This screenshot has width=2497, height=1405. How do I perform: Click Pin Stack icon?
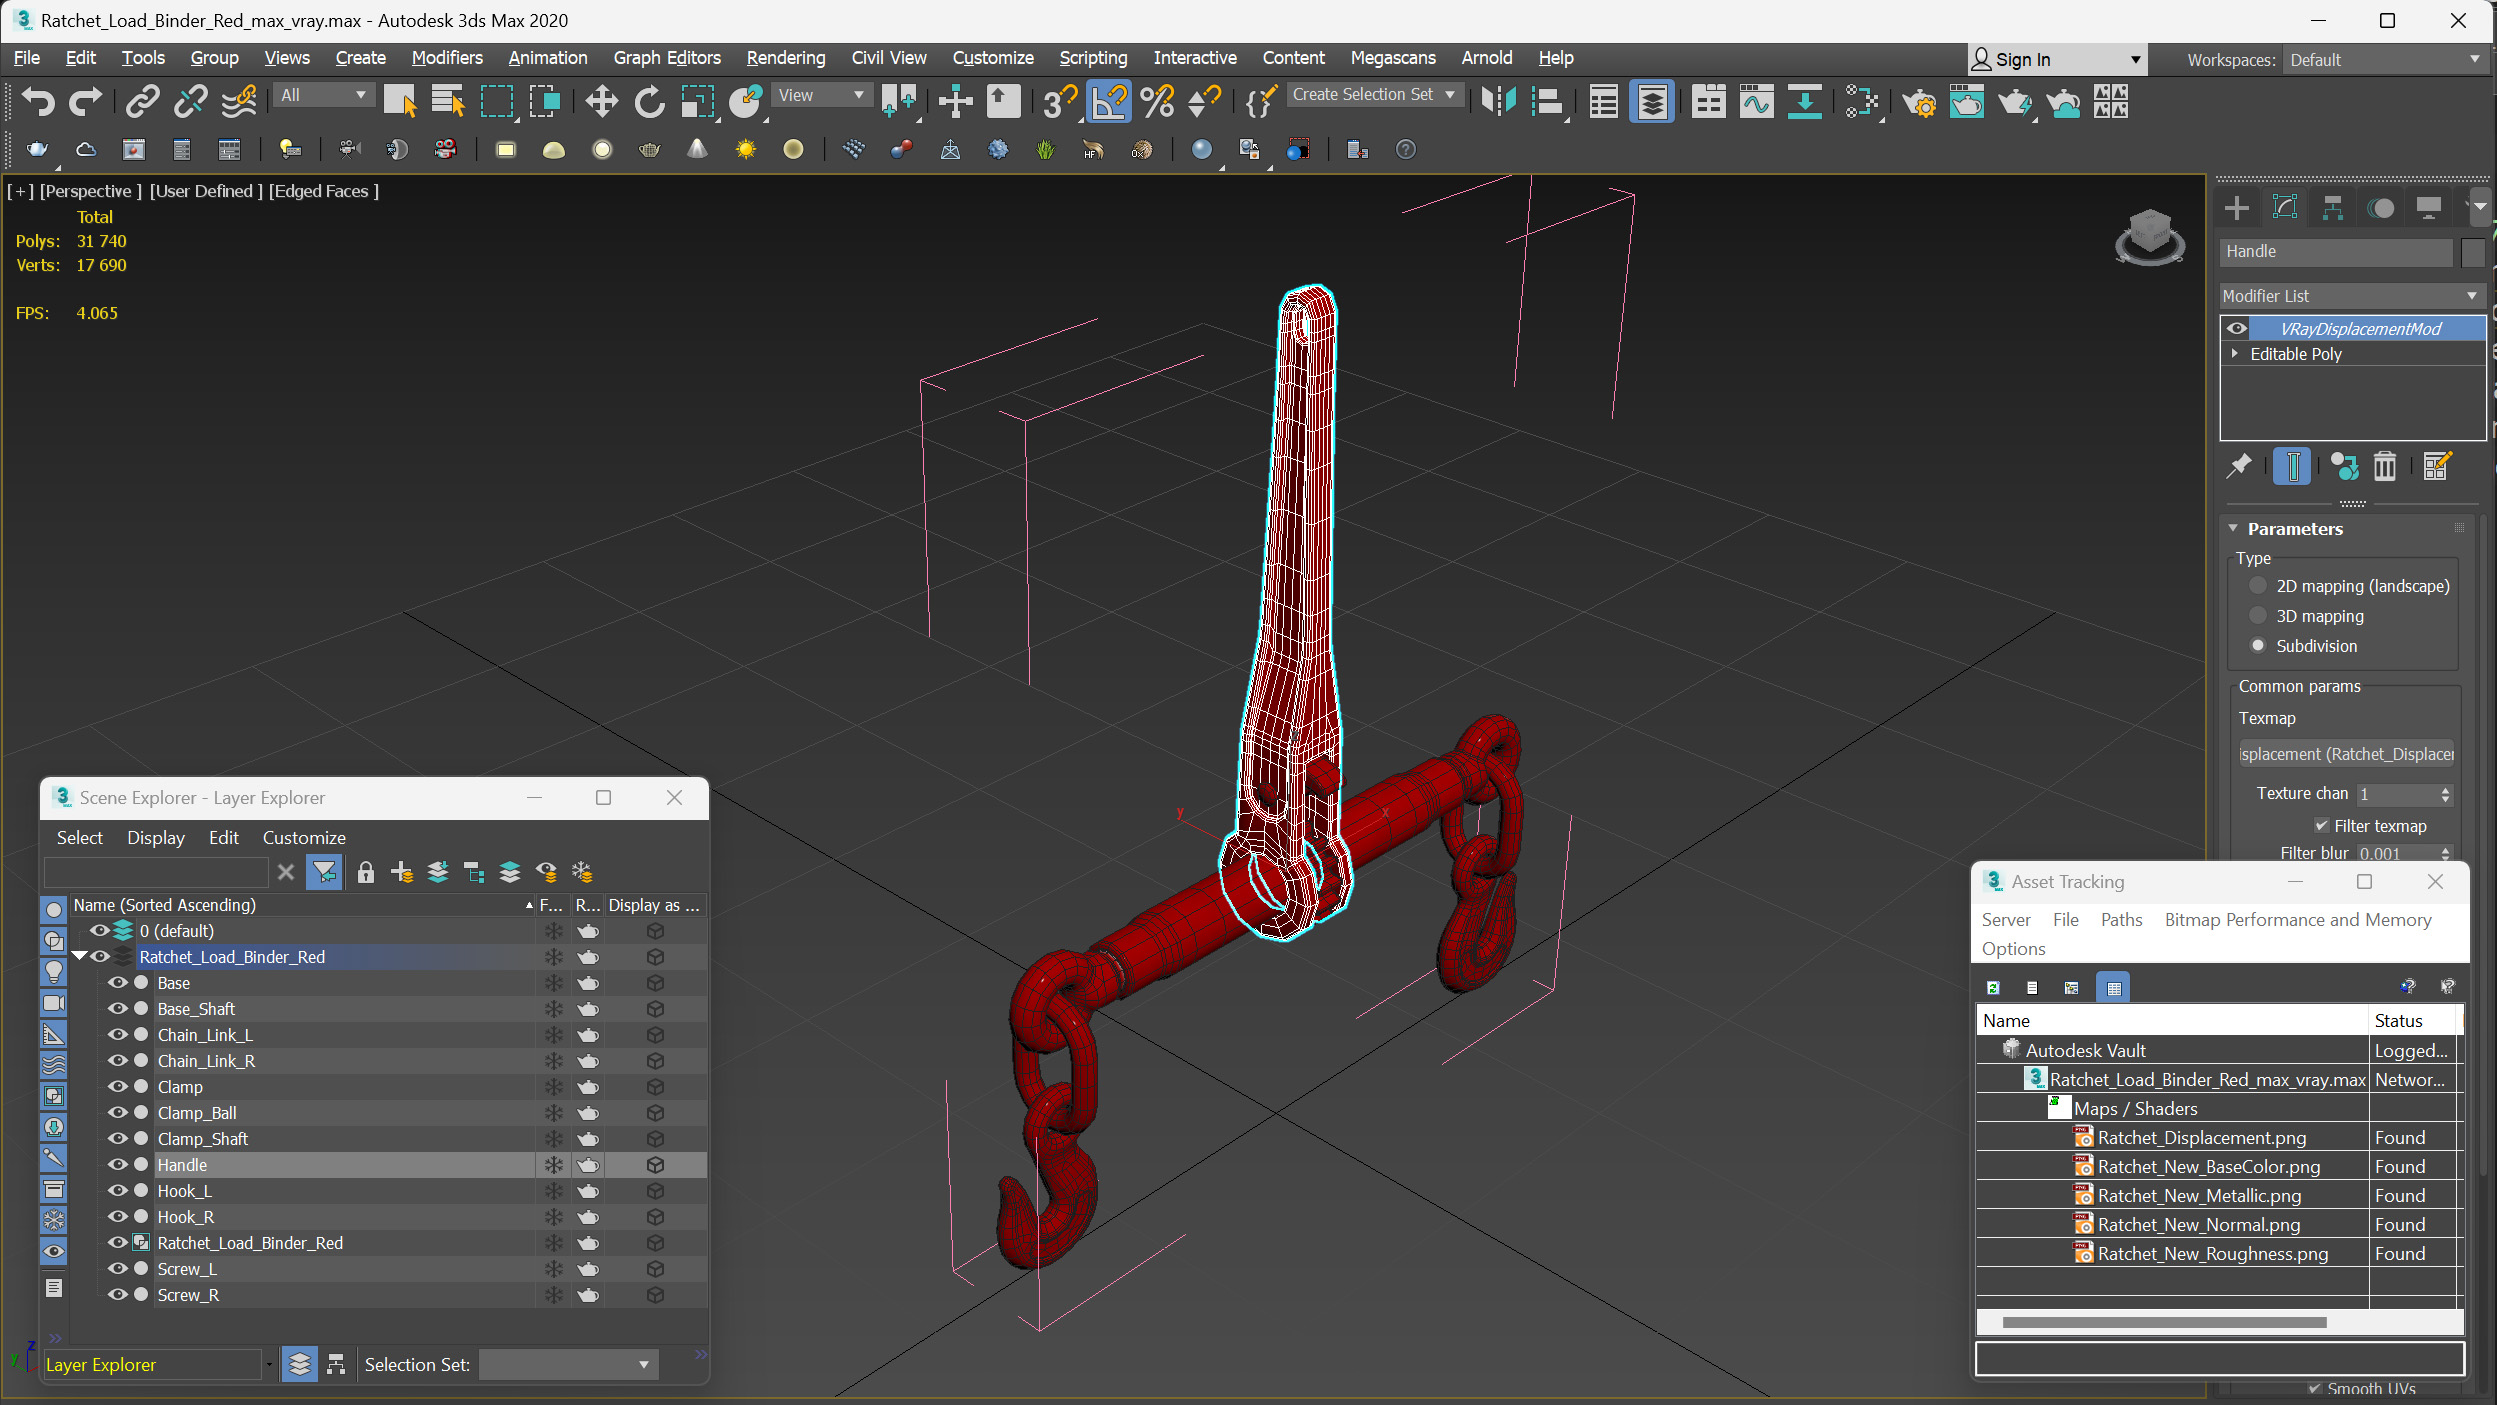pyautogui.click(x=2239, y=466)
